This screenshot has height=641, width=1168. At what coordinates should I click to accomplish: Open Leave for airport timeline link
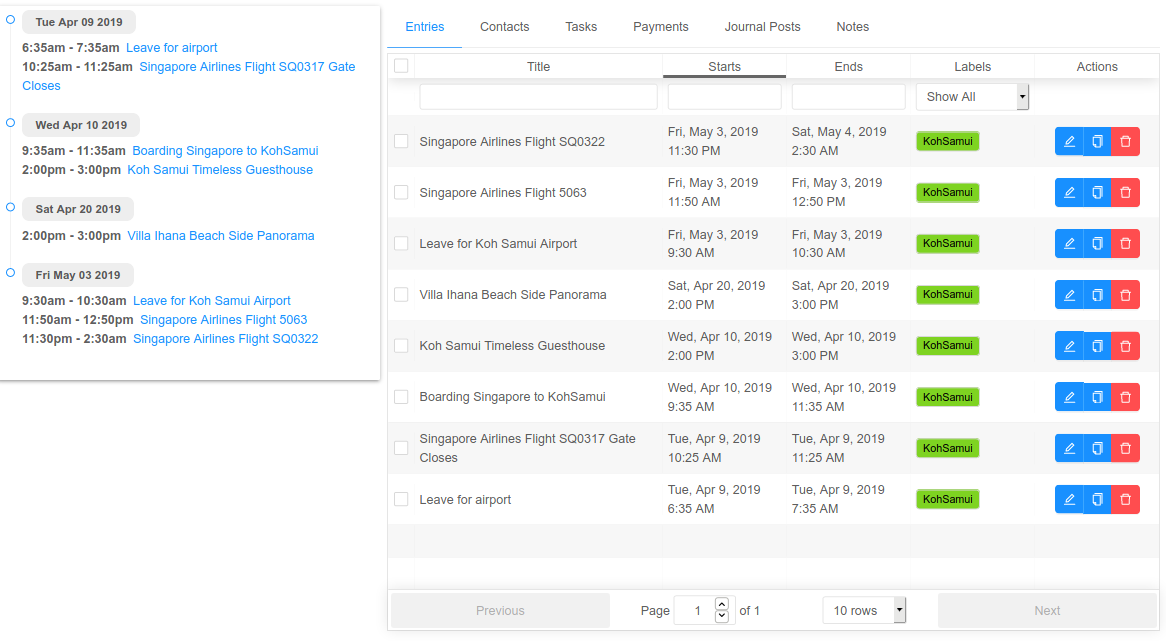tap(171, 48)
